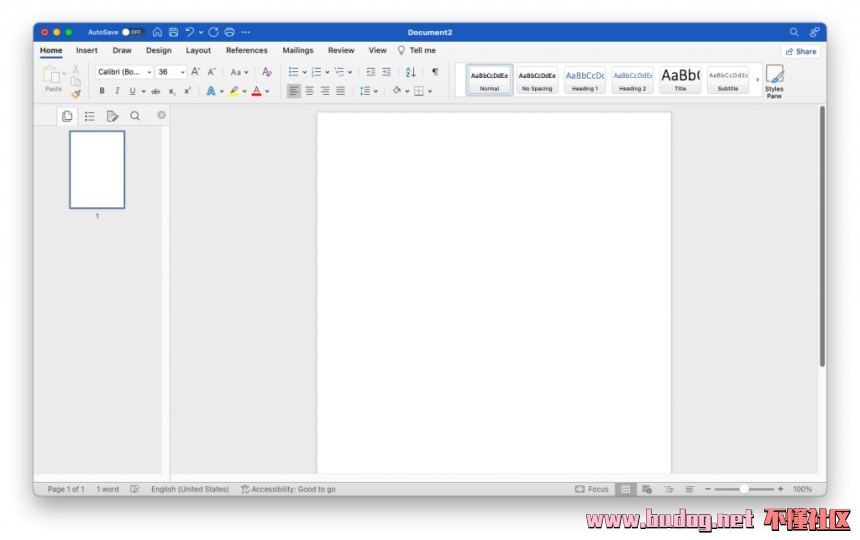
Task: Click the Clear Formatting icon
Action: click(267, 72)
